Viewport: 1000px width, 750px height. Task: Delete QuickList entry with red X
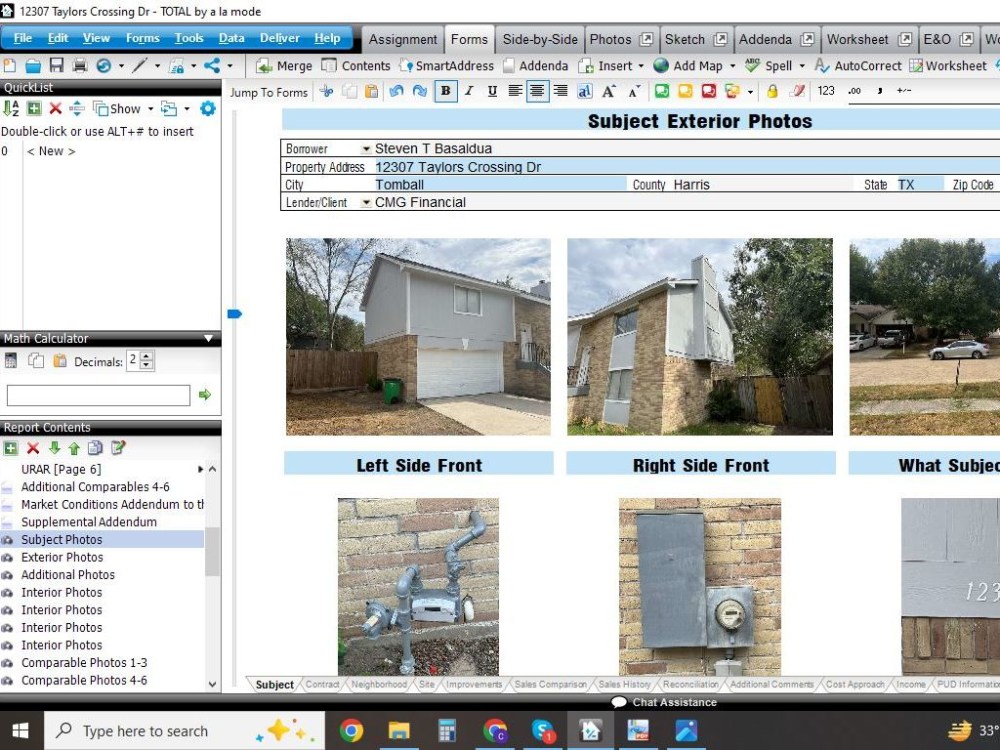click(55, 108)
